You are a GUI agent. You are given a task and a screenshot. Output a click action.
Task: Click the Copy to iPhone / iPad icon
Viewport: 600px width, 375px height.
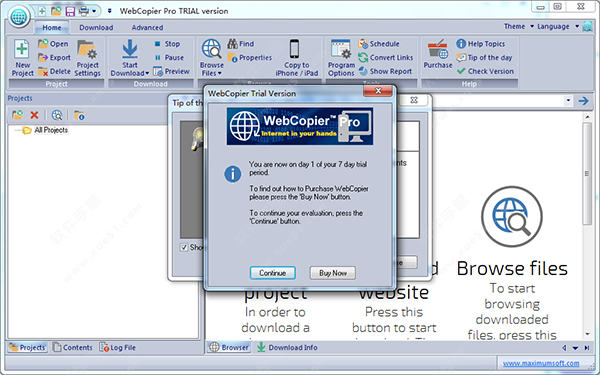pos(294,49)
